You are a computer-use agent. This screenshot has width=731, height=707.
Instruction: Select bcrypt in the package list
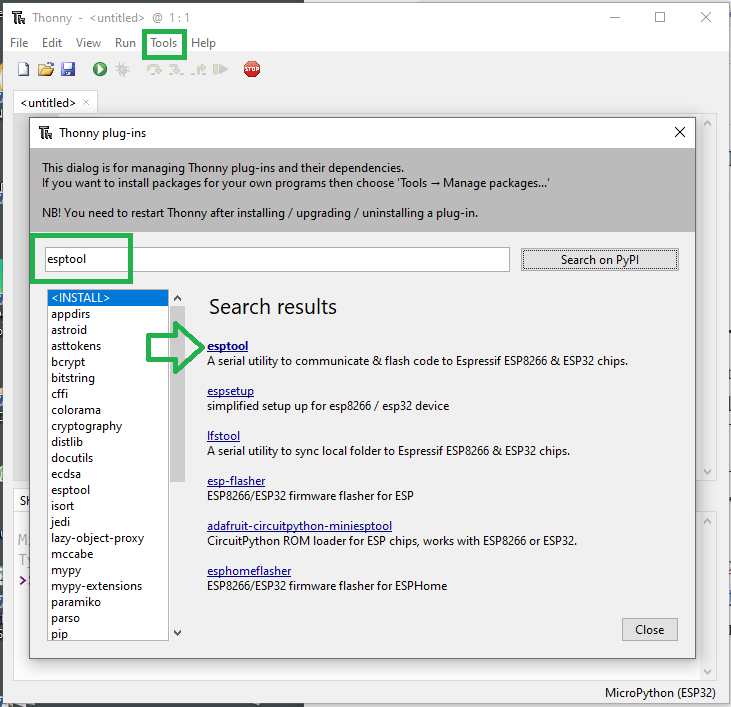coord(108,362)
